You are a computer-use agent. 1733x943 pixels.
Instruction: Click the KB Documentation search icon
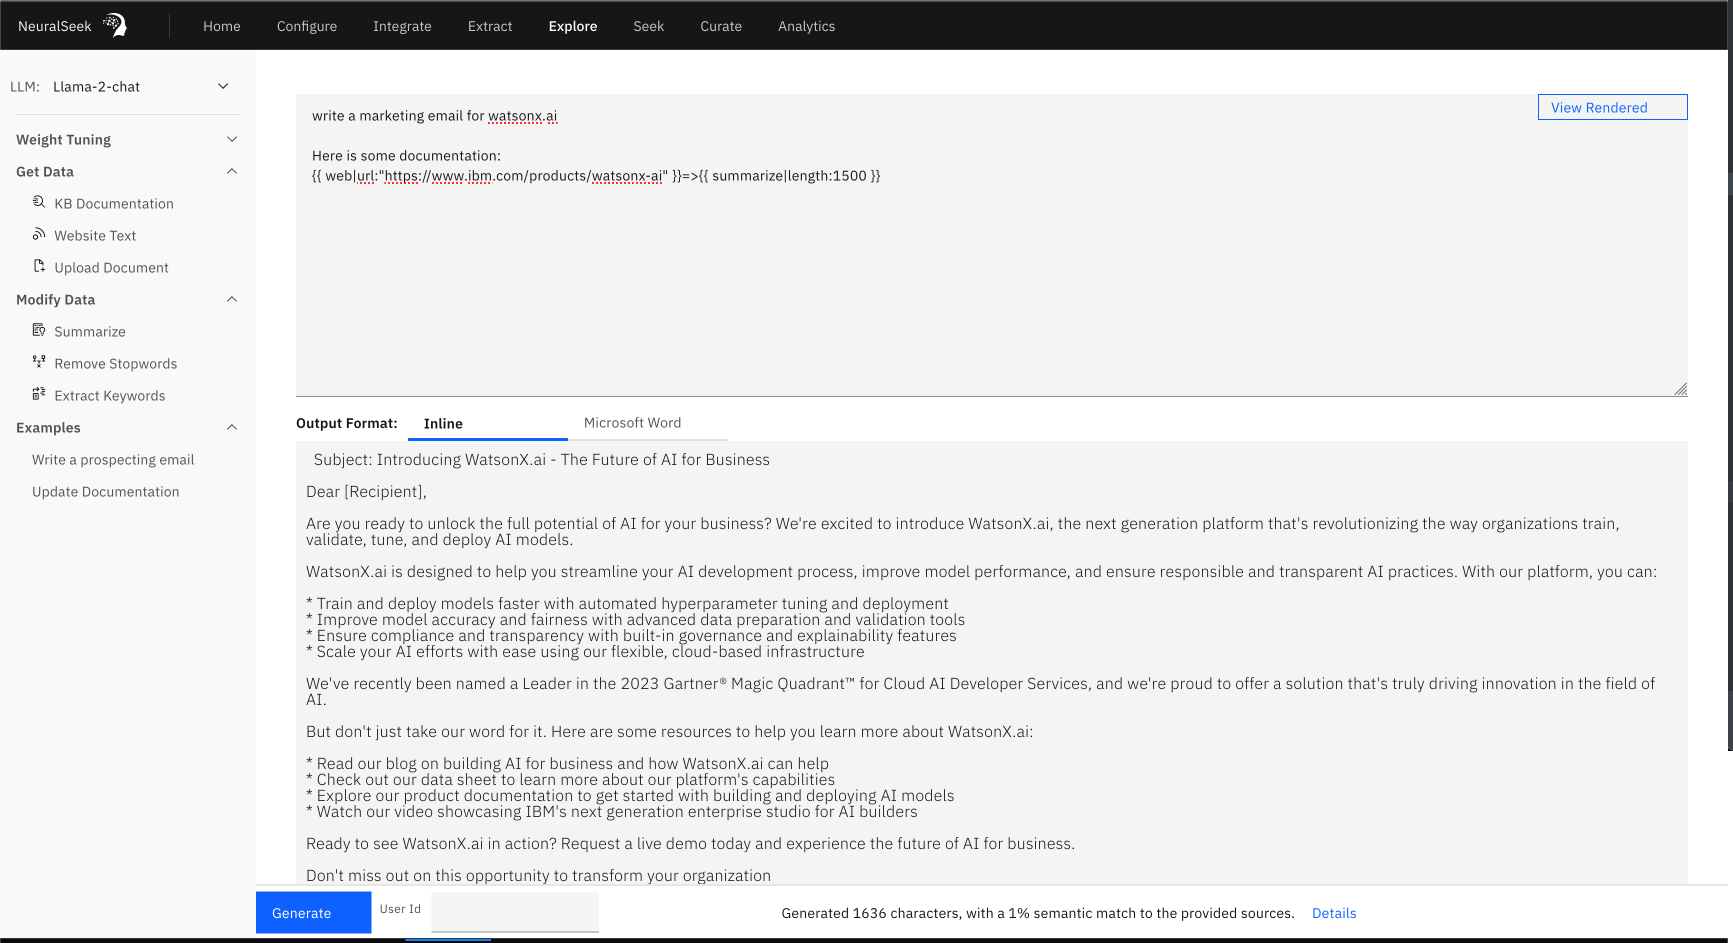(x=39, y=202)
